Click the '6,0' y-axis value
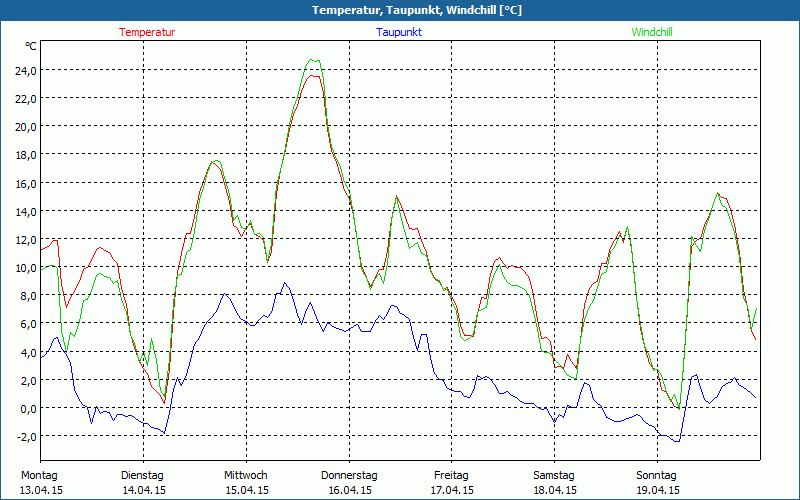This screenshot has height=500, width=800. [29, 323]
